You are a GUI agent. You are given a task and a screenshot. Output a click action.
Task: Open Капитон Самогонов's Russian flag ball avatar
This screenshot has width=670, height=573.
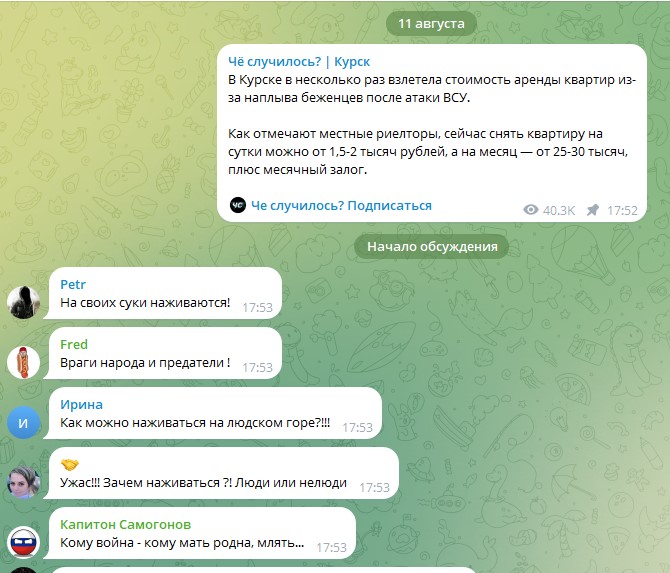[24, 543]
